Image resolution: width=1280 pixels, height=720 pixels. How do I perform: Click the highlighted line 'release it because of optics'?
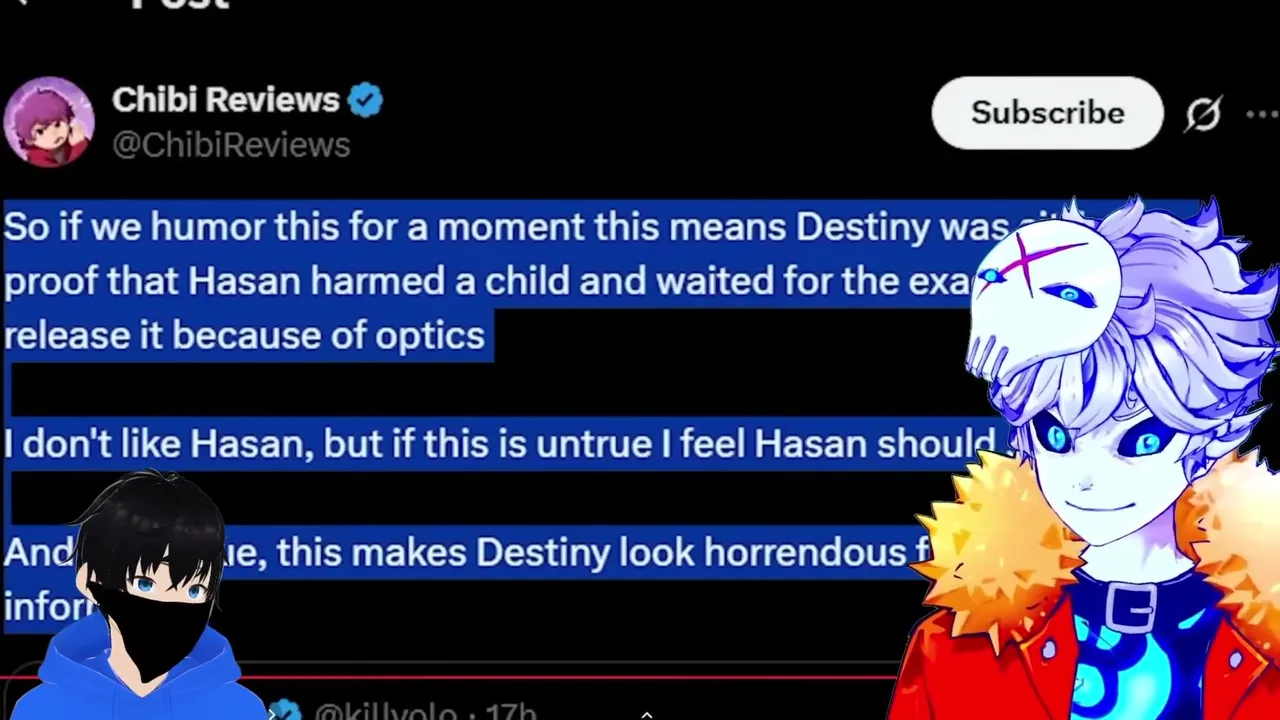point(245,335)
